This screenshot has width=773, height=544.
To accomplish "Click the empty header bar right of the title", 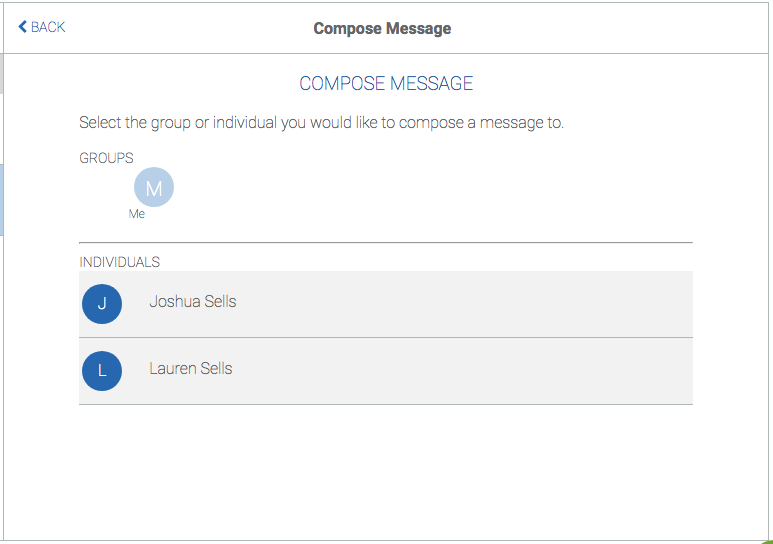I will (x=620, y=28).
